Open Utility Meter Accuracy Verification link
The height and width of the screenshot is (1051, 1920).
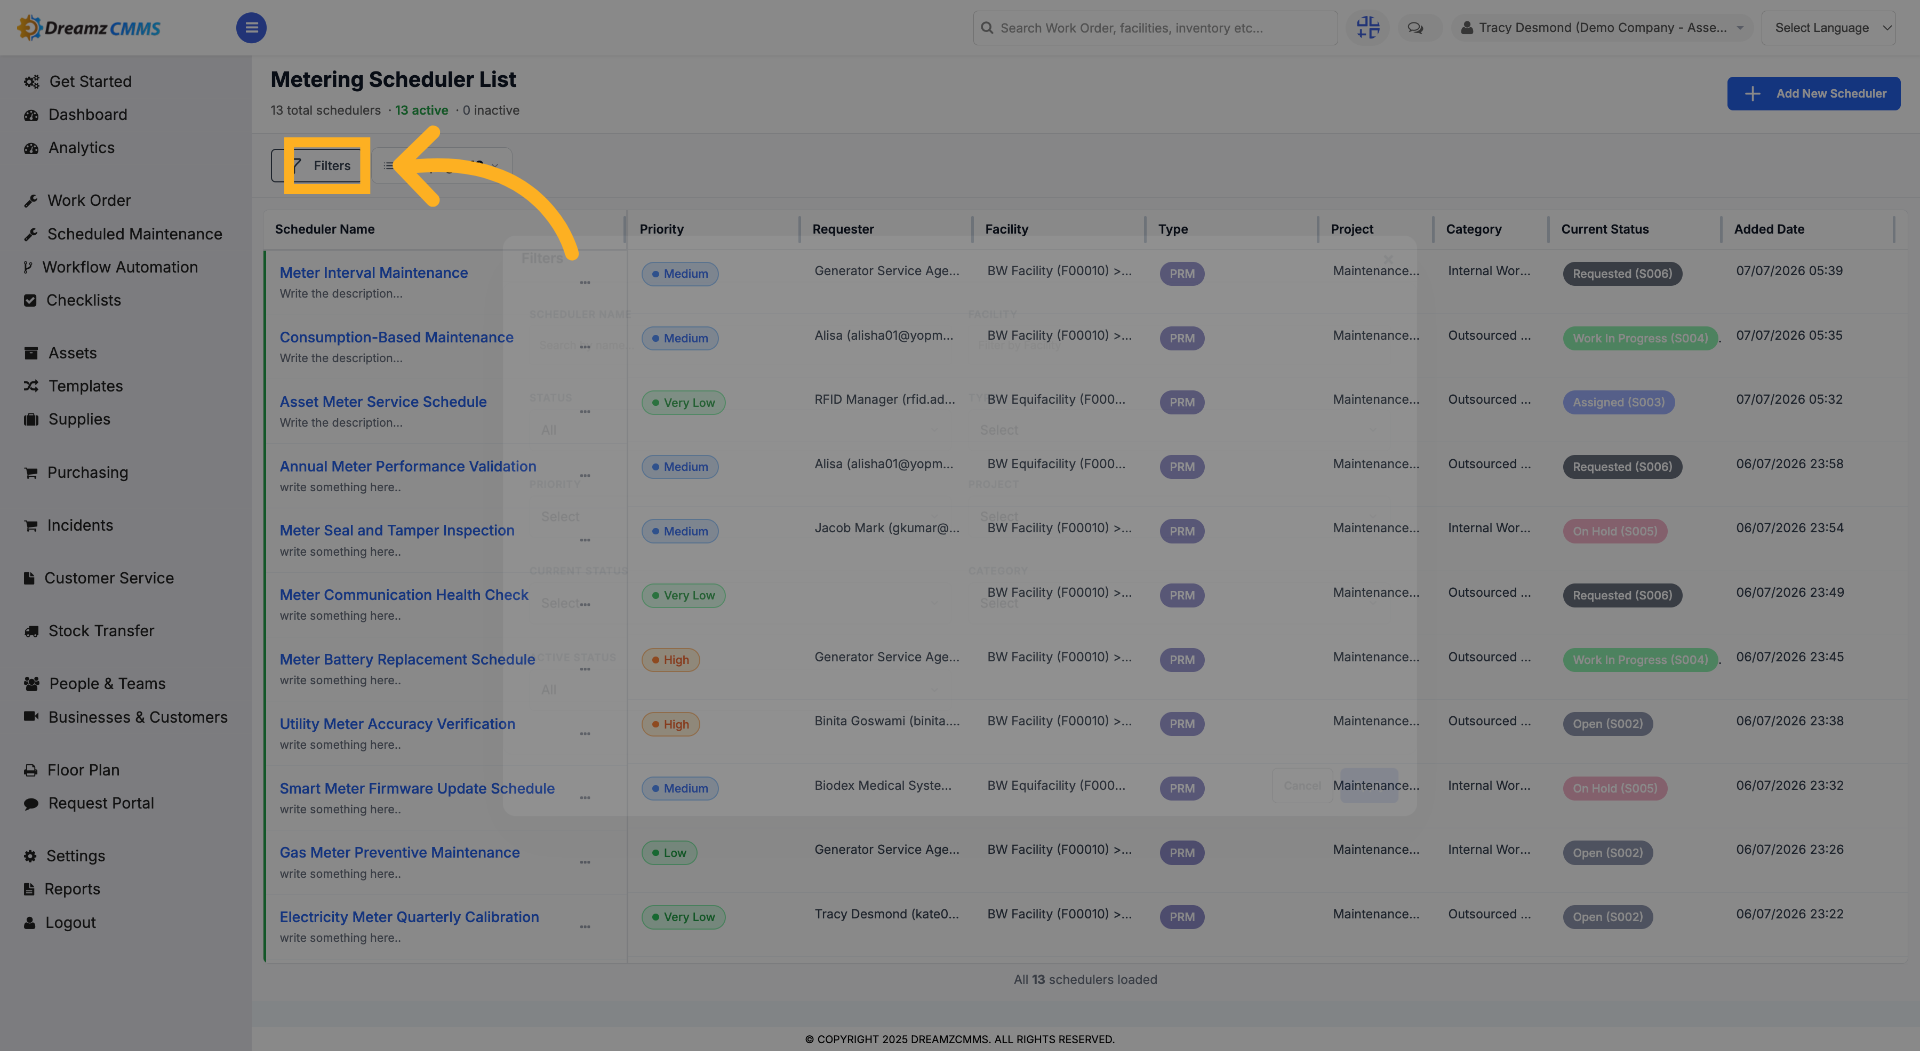pos(398,724)
